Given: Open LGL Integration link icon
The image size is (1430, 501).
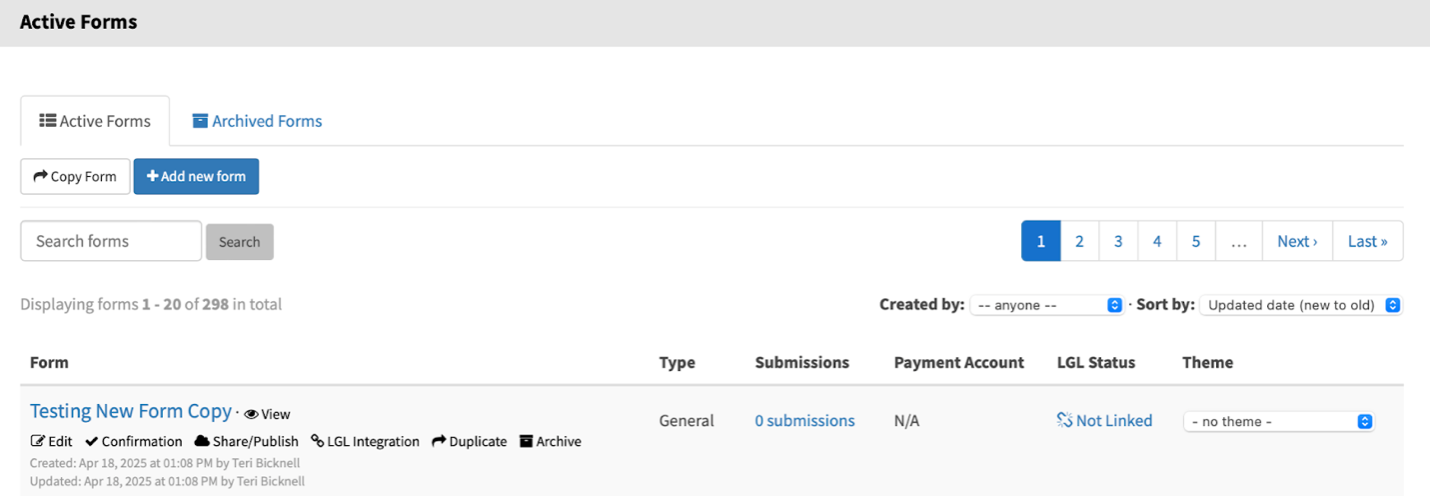Looking at the screenshot, I should pos(317,441).
